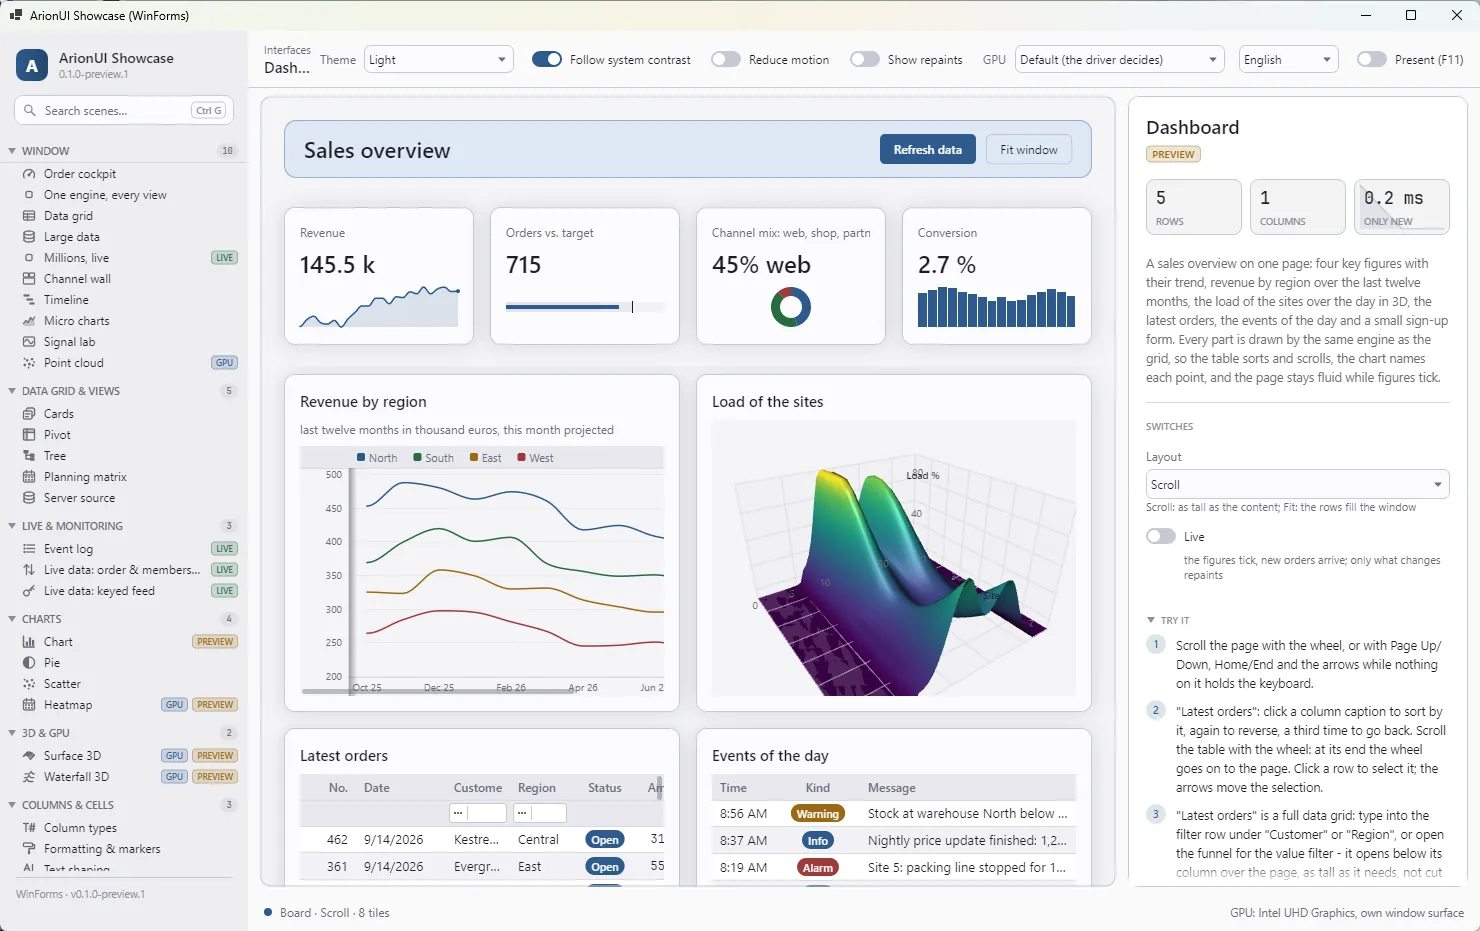Image resolution: width=1480 pixels, height=931 pixels.
Task: Choose the Channel wall icon
Action: (29, 279)
